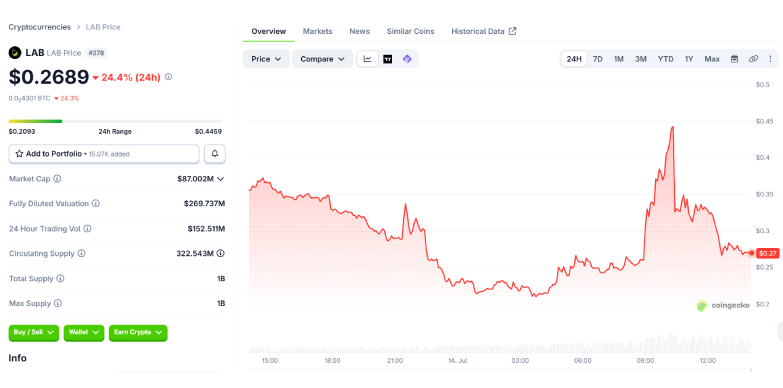This screenshot has width=783, height=388.
Task: Open the Earn Crypto dropdown
Action: pyautogui.click(x=138, y=333)
